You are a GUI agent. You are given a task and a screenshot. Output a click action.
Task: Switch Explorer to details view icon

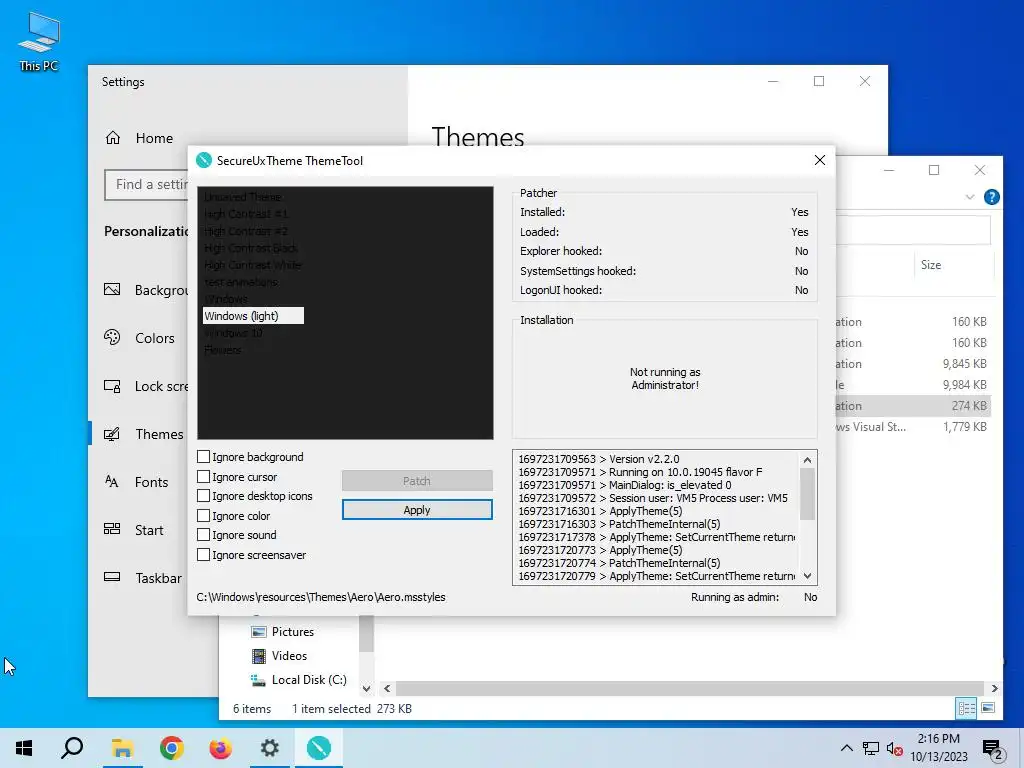pos(967,708)
